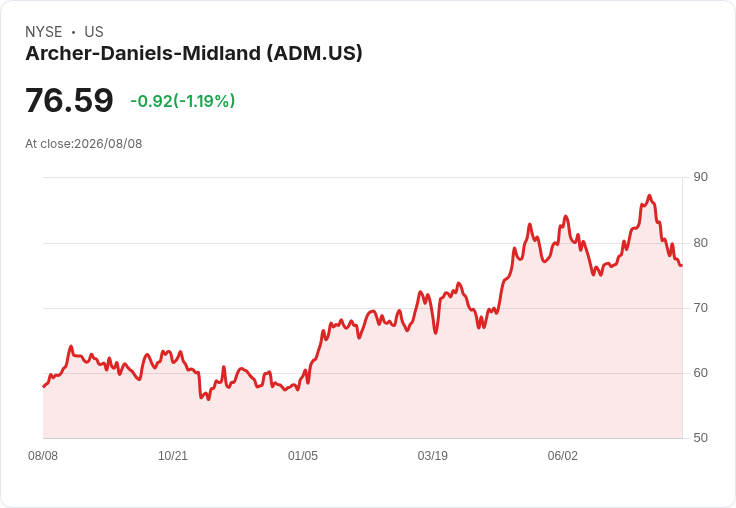Click the NYSE exchange label

pyautogui.click(x=44, y=32)
